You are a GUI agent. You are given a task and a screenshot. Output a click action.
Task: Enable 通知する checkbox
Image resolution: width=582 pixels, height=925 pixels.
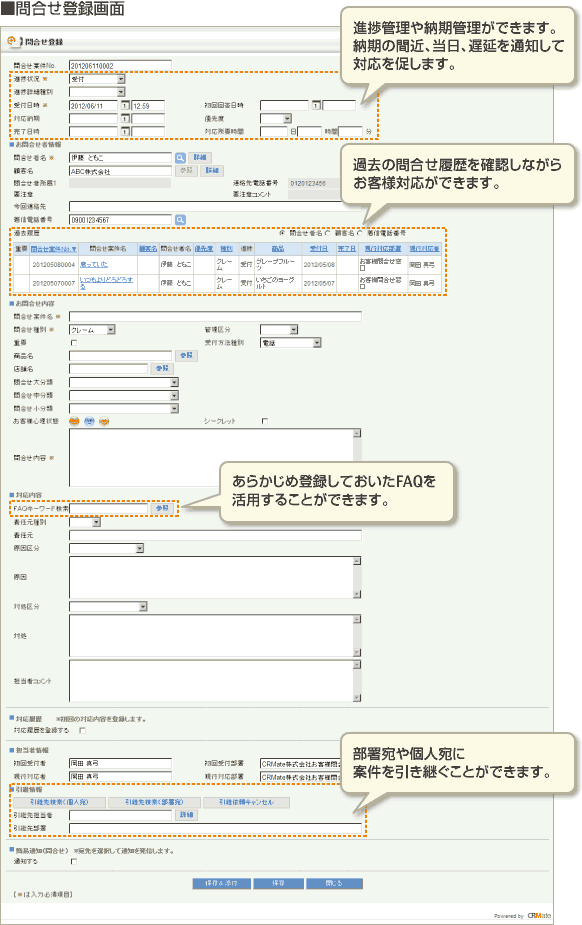(x=74, y=861)
